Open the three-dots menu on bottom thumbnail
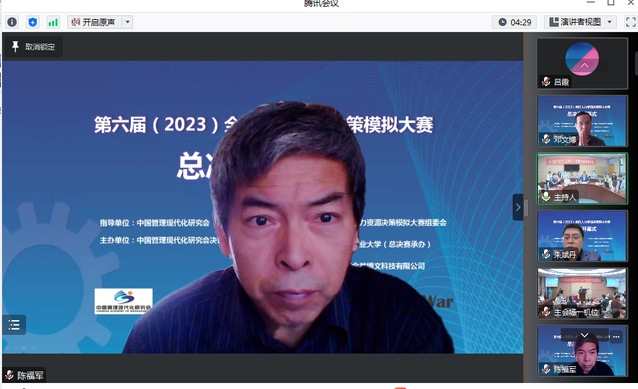 (616, 337)
